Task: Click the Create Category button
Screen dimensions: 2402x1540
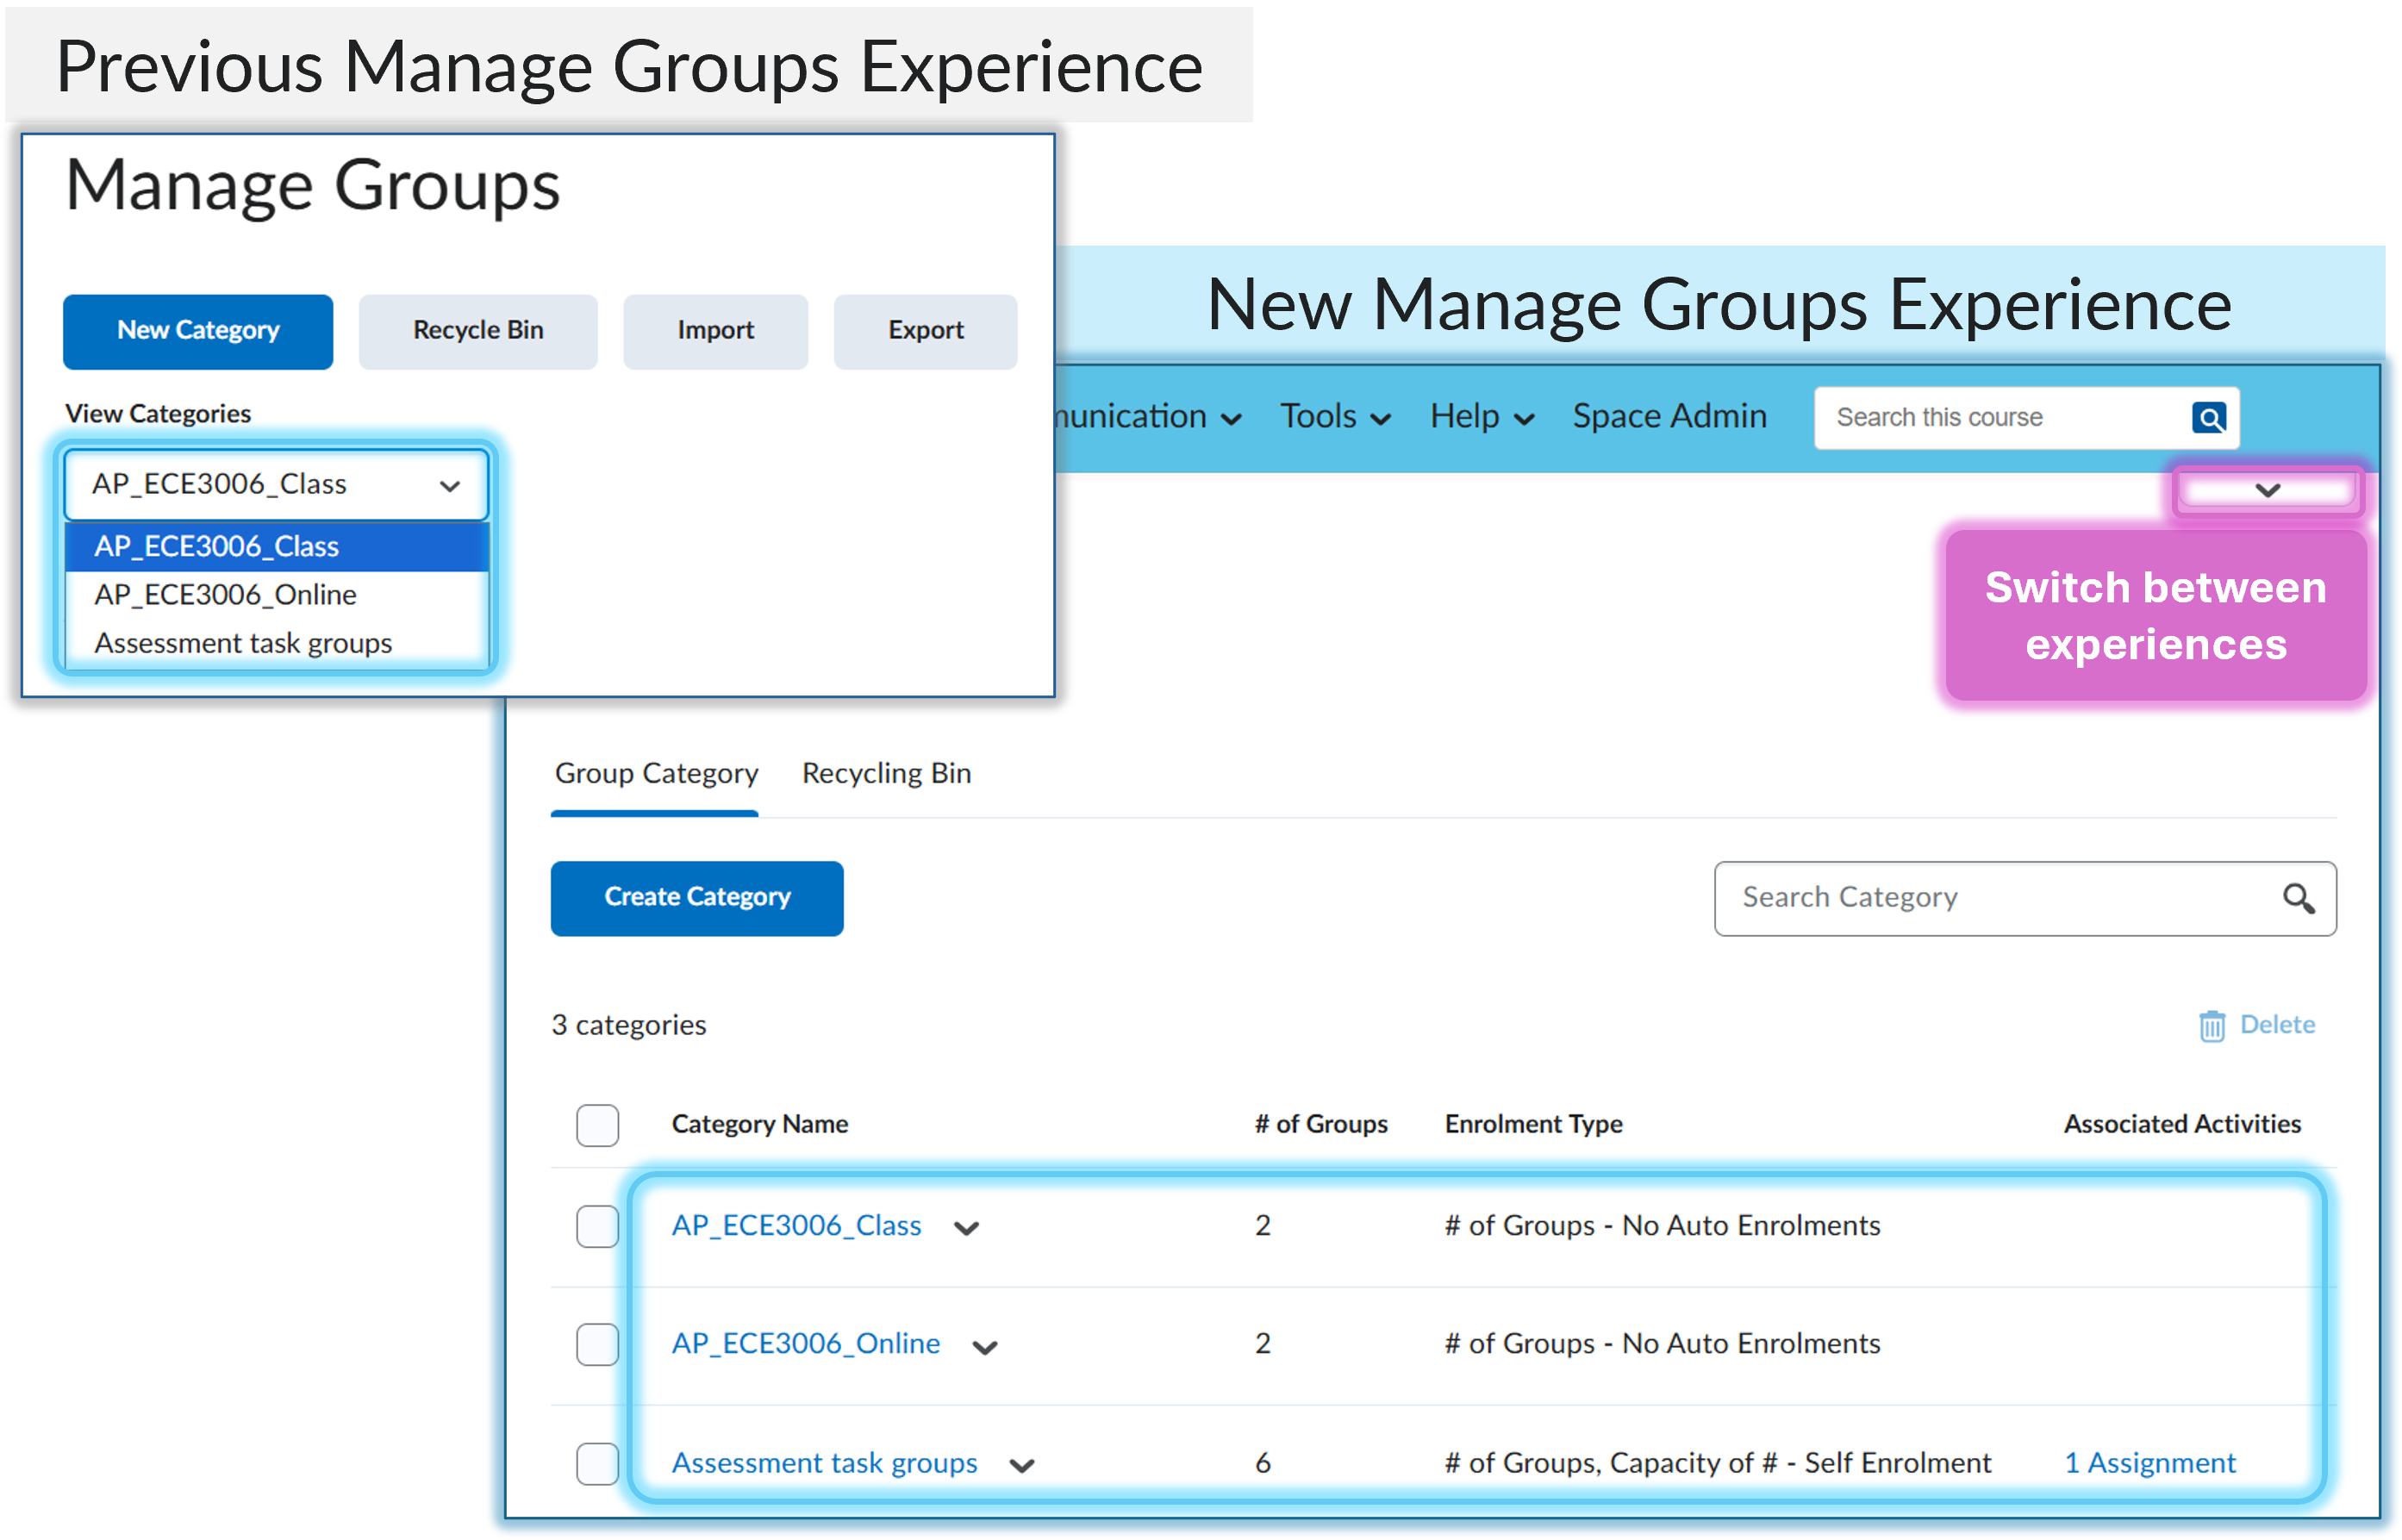Action: pyautogui.click(x=697, y=897)
